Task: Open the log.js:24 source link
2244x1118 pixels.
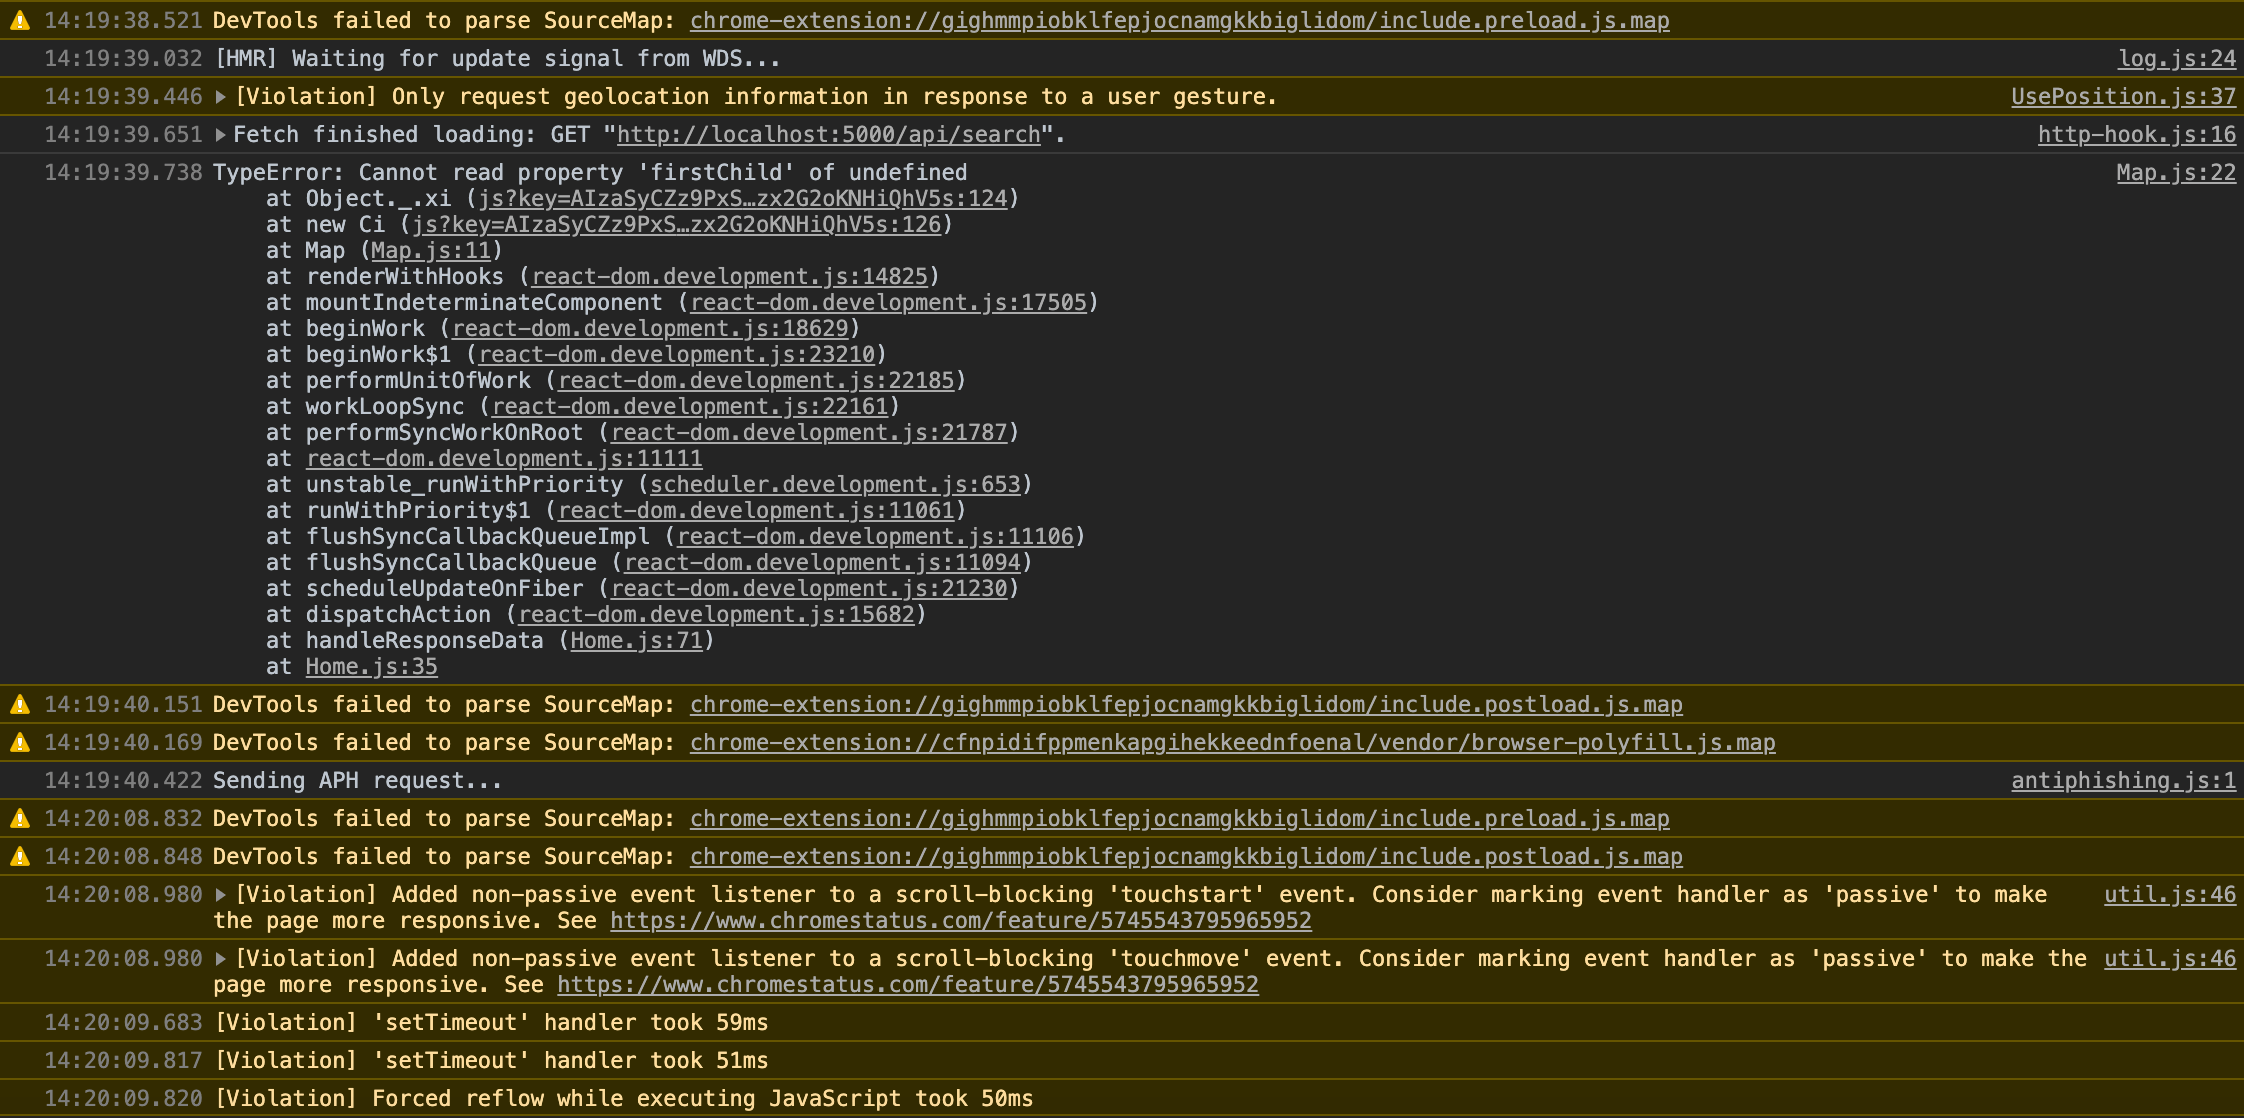Action: tap(2176, 59)
